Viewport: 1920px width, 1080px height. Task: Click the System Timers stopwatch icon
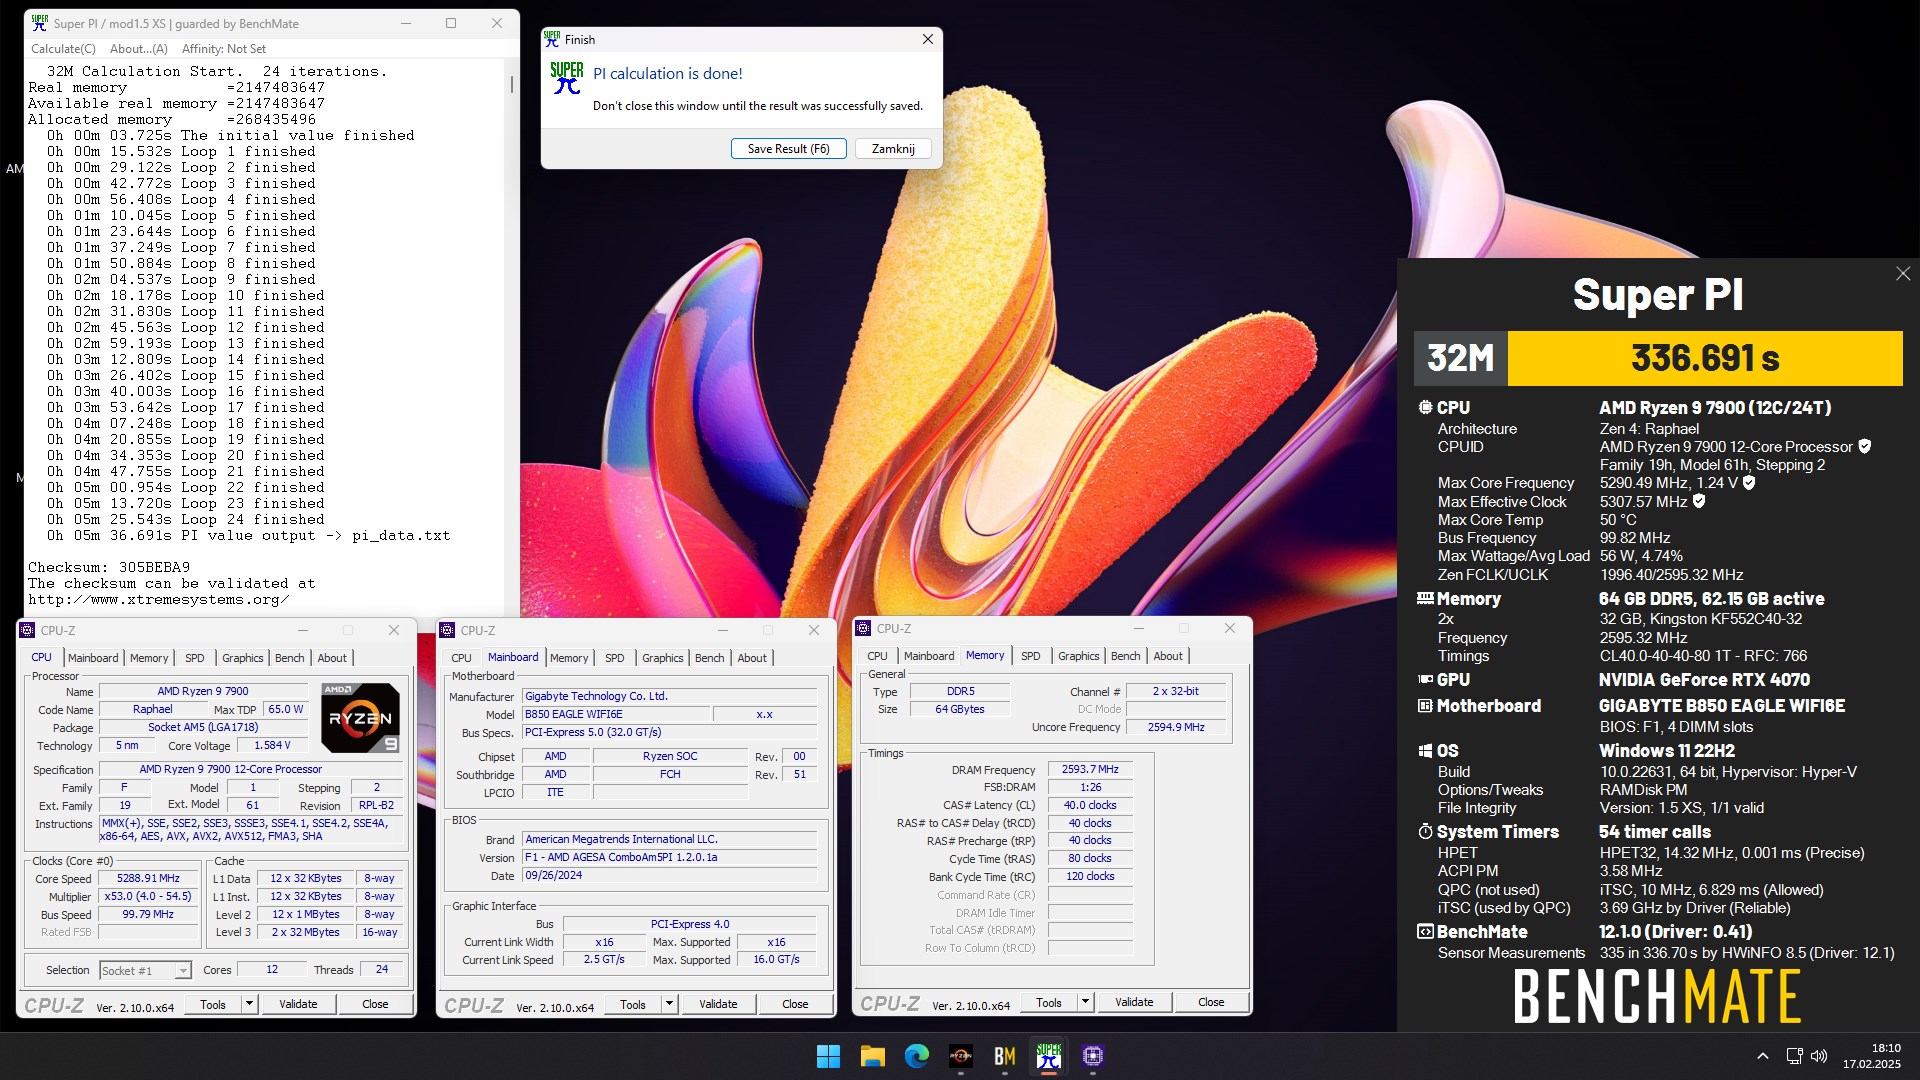pyautogui.click(x=1425, y=831)
